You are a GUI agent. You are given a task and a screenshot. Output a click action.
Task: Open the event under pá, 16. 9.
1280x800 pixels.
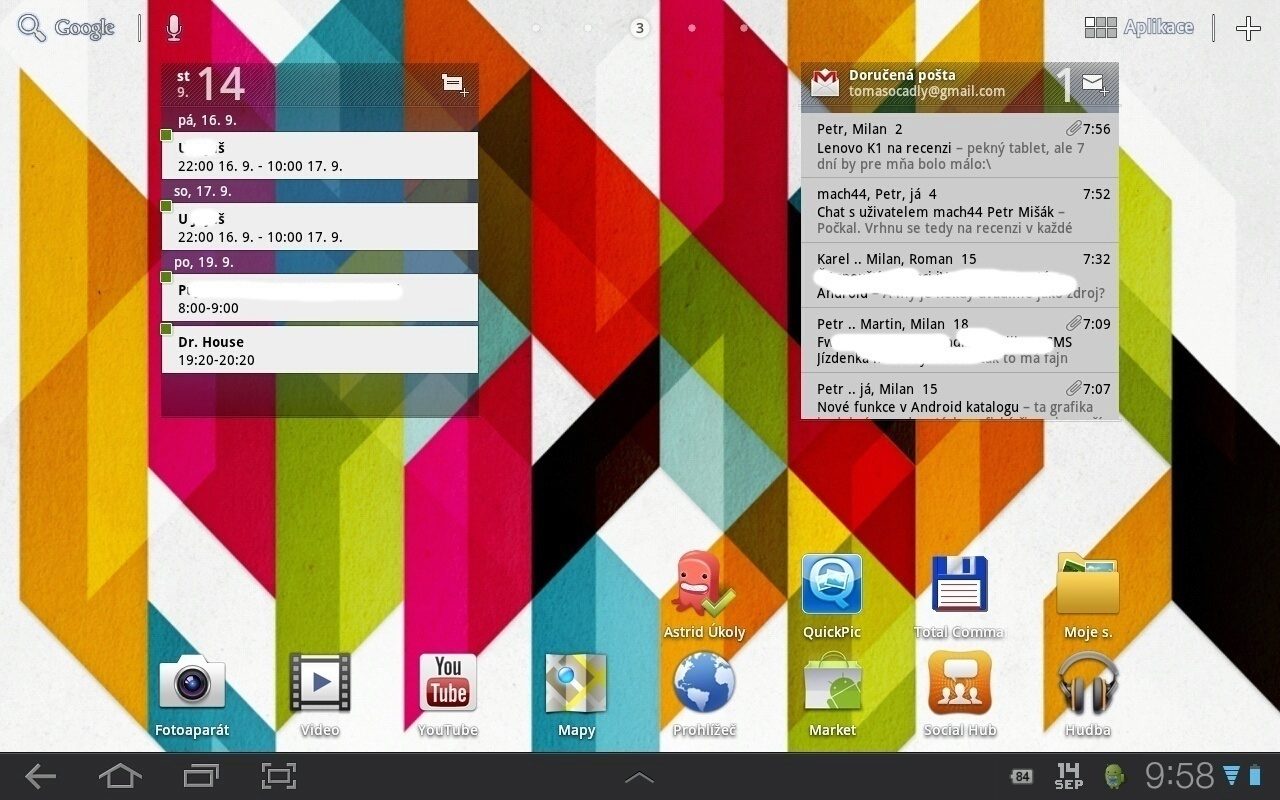(x=320, y=156)
